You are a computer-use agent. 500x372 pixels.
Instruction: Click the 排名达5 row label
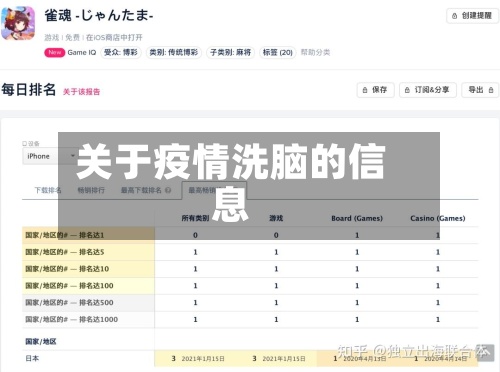point(88,252)
